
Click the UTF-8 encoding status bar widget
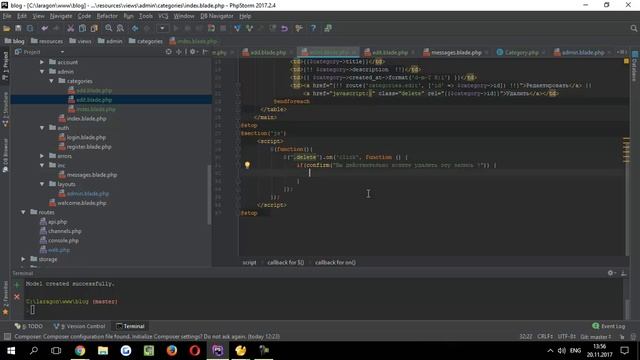point(567,337)
